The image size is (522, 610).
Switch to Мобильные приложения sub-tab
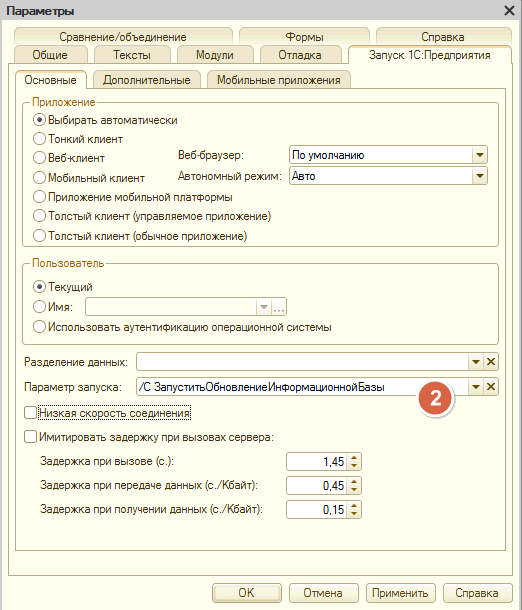pyautogui.click(x=279, y=80)
